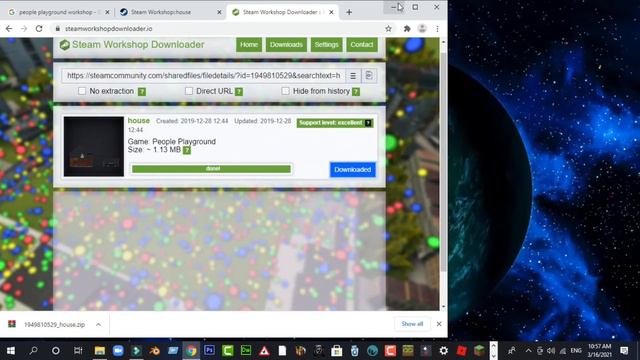Click ENG language indicator in tray
Screen dimensions: 640x360
click(576, 351)
